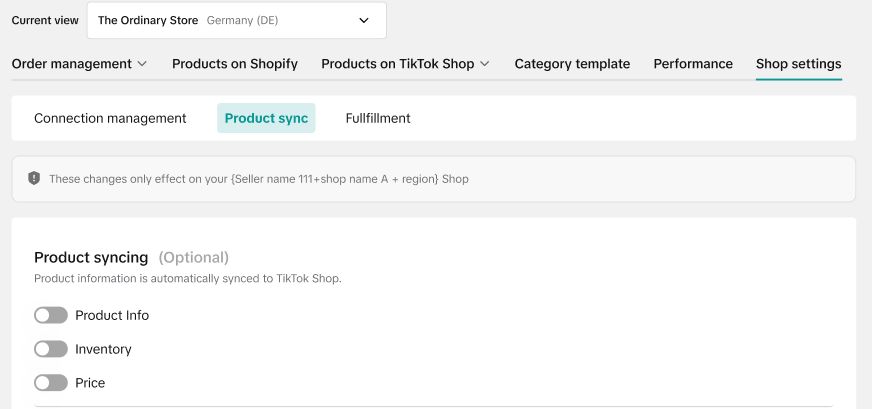
Task: Select the Shop settings tab
Action: coord(799,64)
